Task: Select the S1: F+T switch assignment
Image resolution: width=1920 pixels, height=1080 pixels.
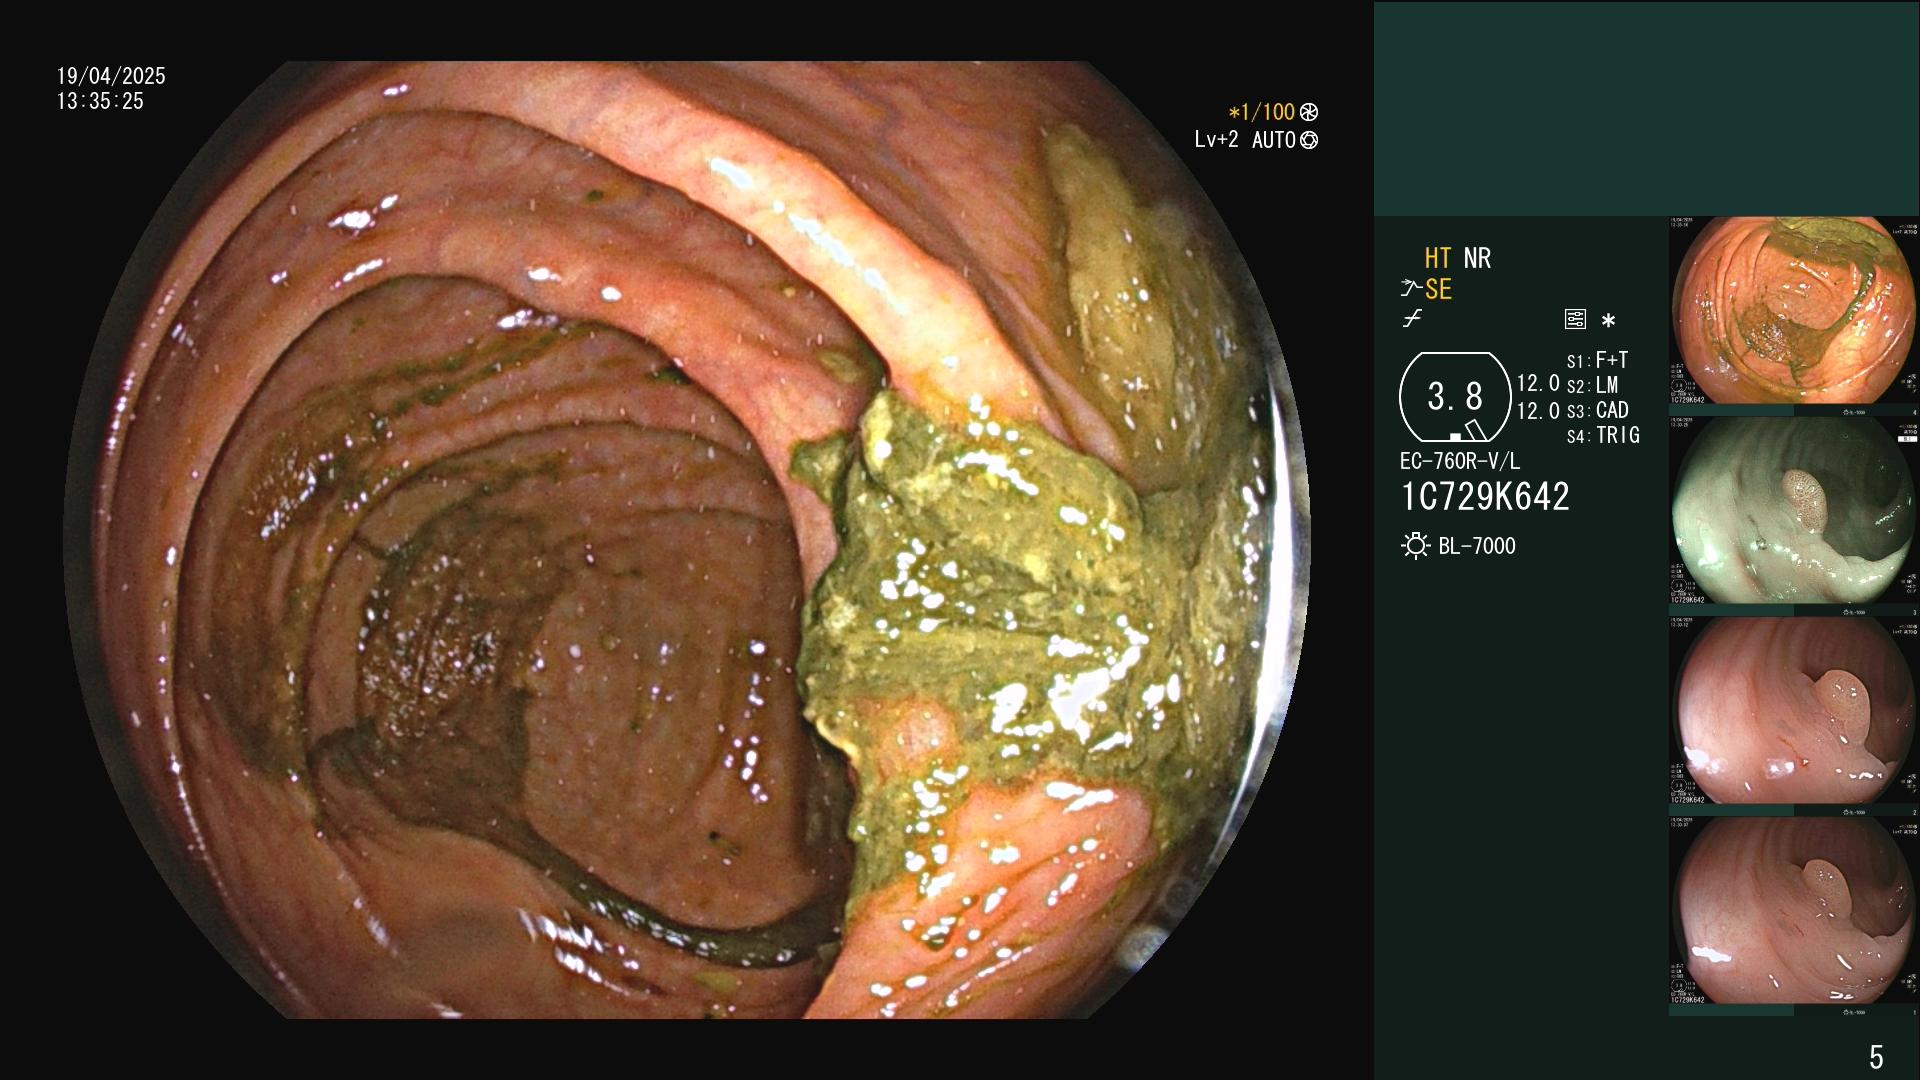Action: click(x=1597, y=360)
